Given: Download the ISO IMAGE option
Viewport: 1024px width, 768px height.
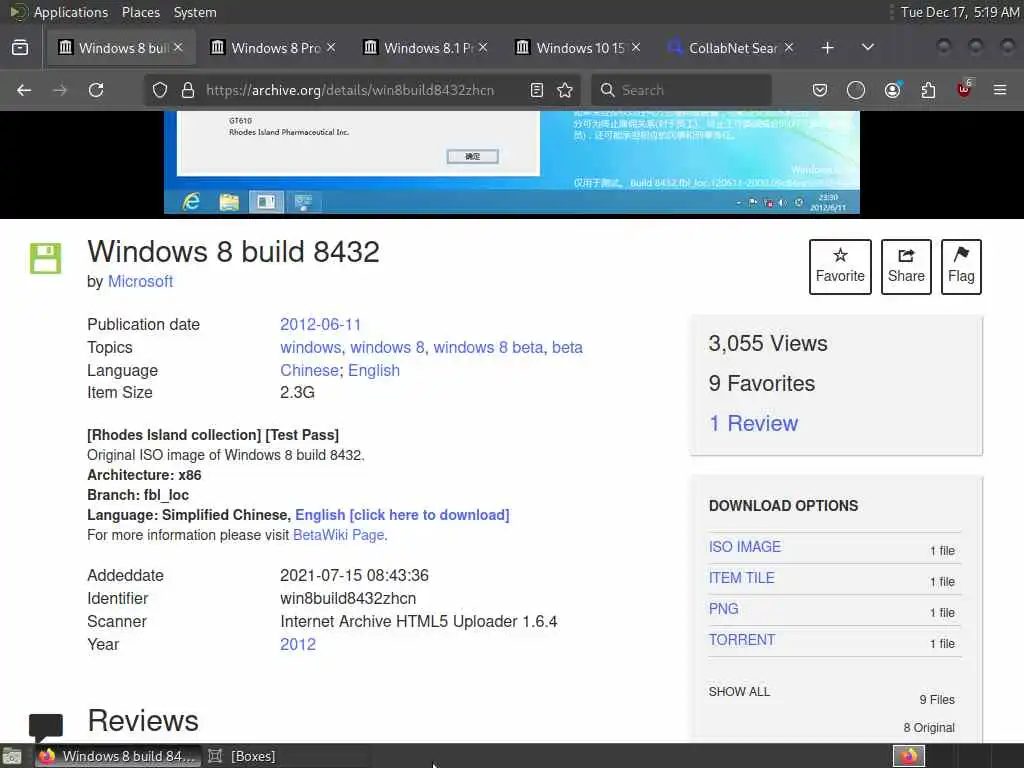Looking at the screenshot, I should tap(744, 547).
